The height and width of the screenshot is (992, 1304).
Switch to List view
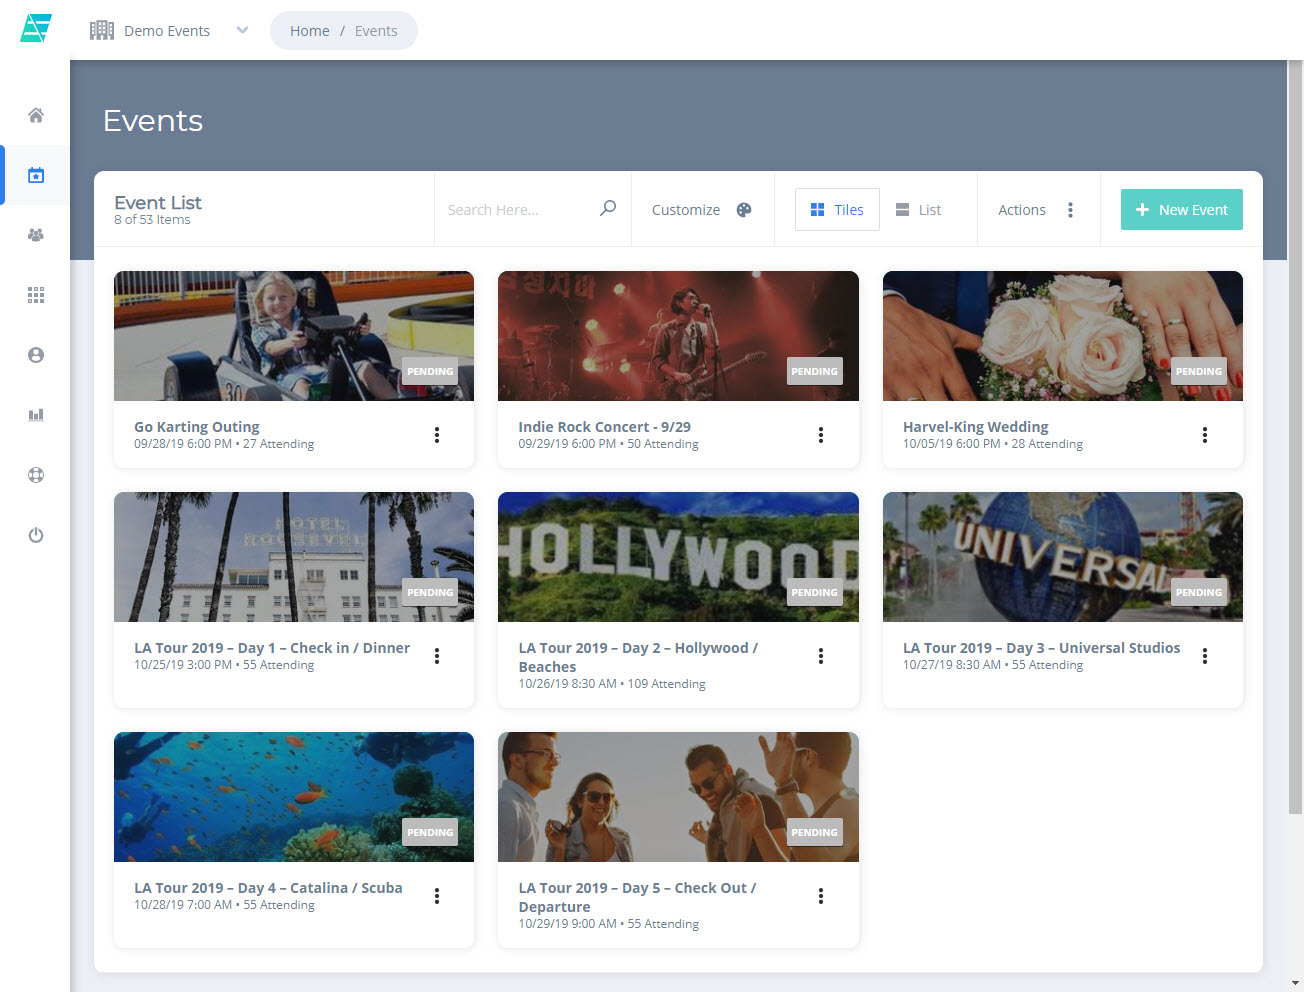918,210
